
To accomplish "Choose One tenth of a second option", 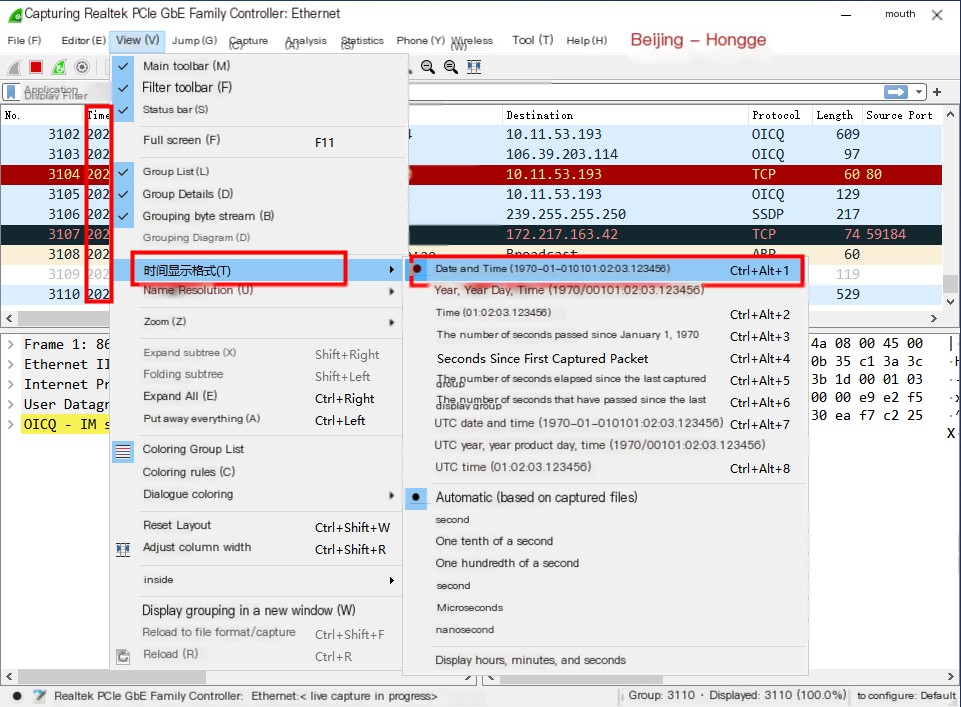I will pos(494,542).
